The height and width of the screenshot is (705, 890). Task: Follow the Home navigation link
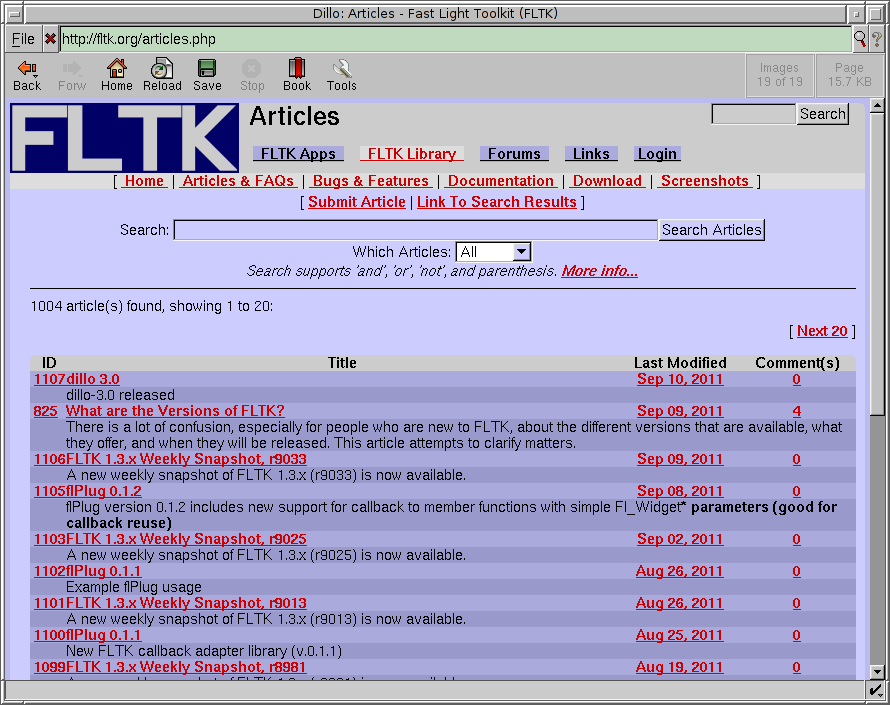[x=144, y=181]
